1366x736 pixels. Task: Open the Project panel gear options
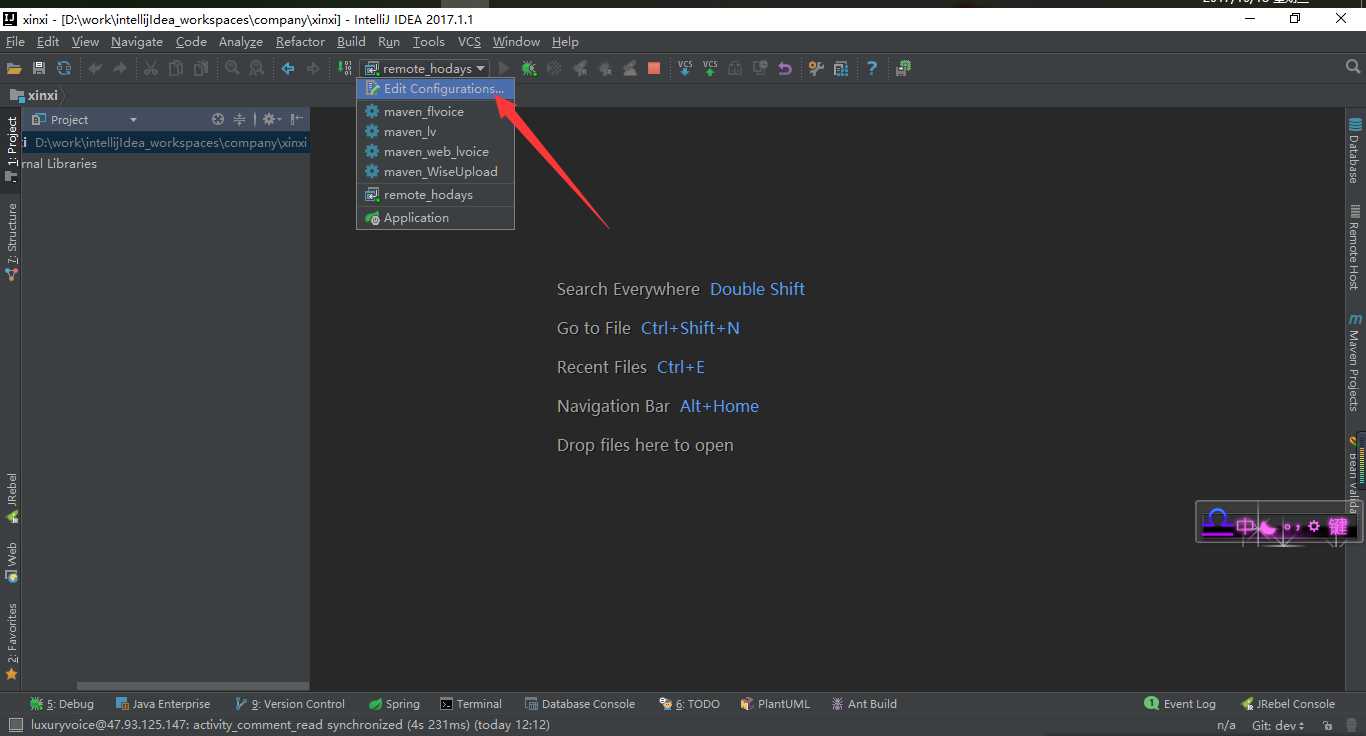pyautogui.click(x=271, y=119)
